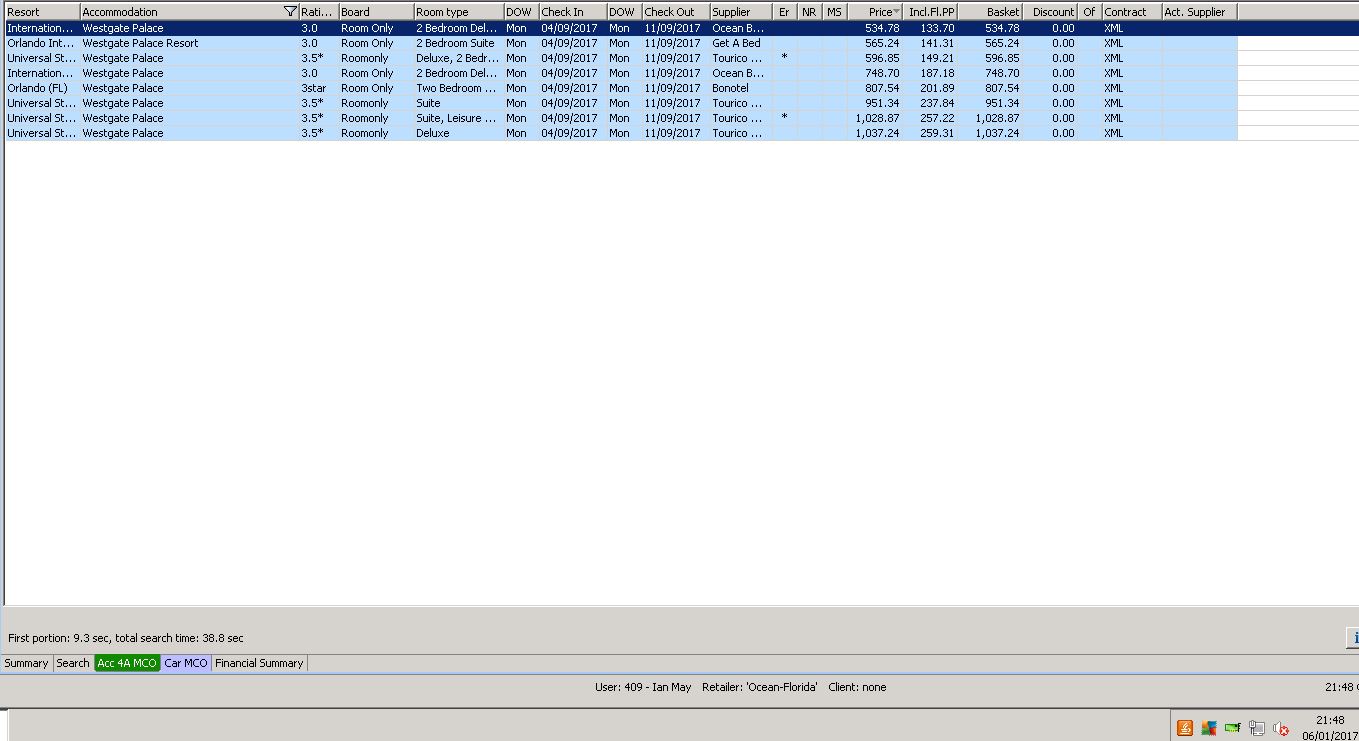
Task: Select the Acc 4A MCO tab
Action: click(127, 663)
